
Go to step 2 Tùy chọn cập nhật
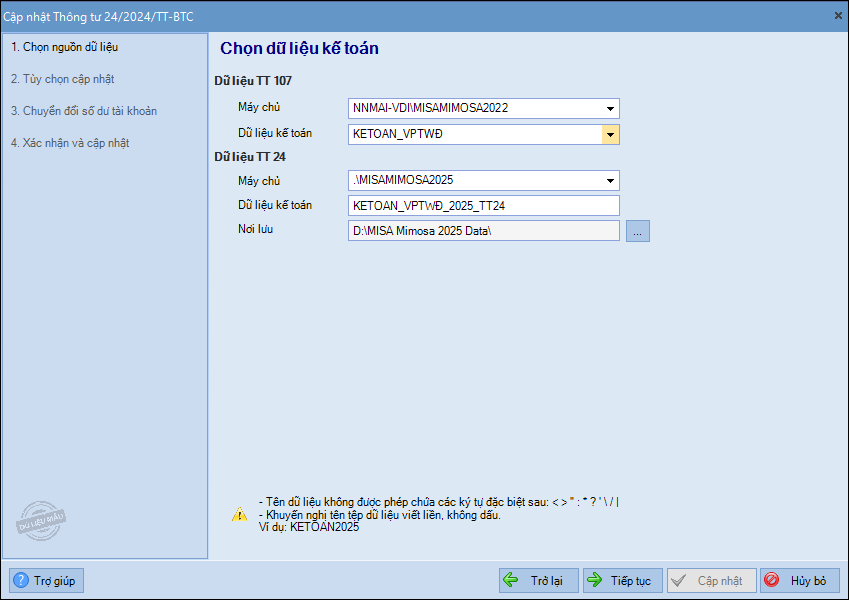(63, 79)
